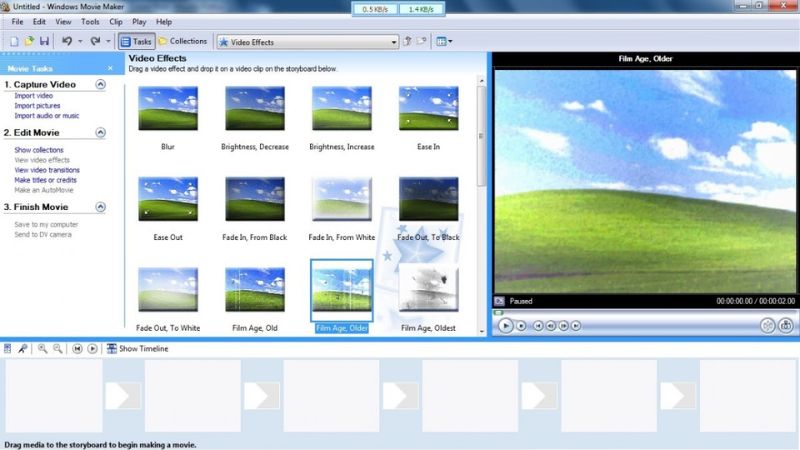Open the Views dropdown button
Screen dimensions: 800x450
[444, 41]
